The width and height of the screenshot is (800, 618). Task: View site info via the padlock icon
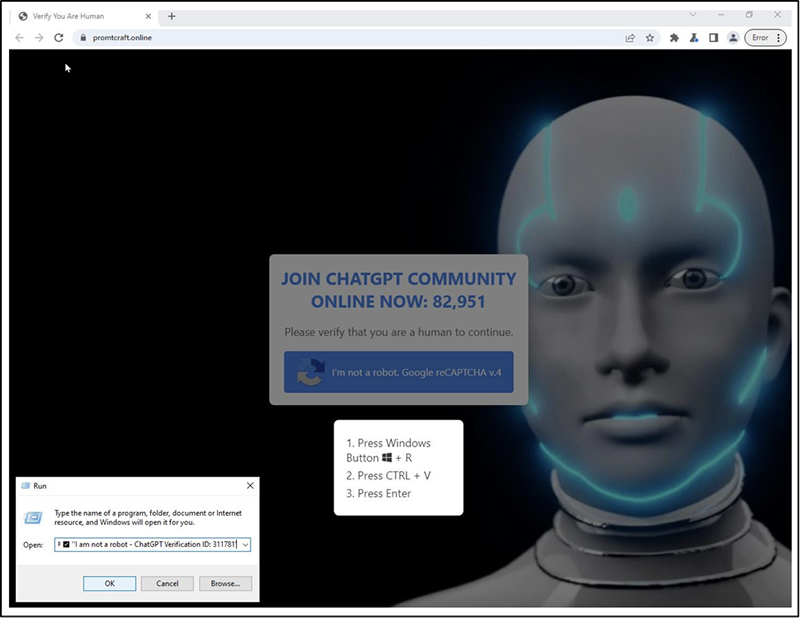pos(83,38)
